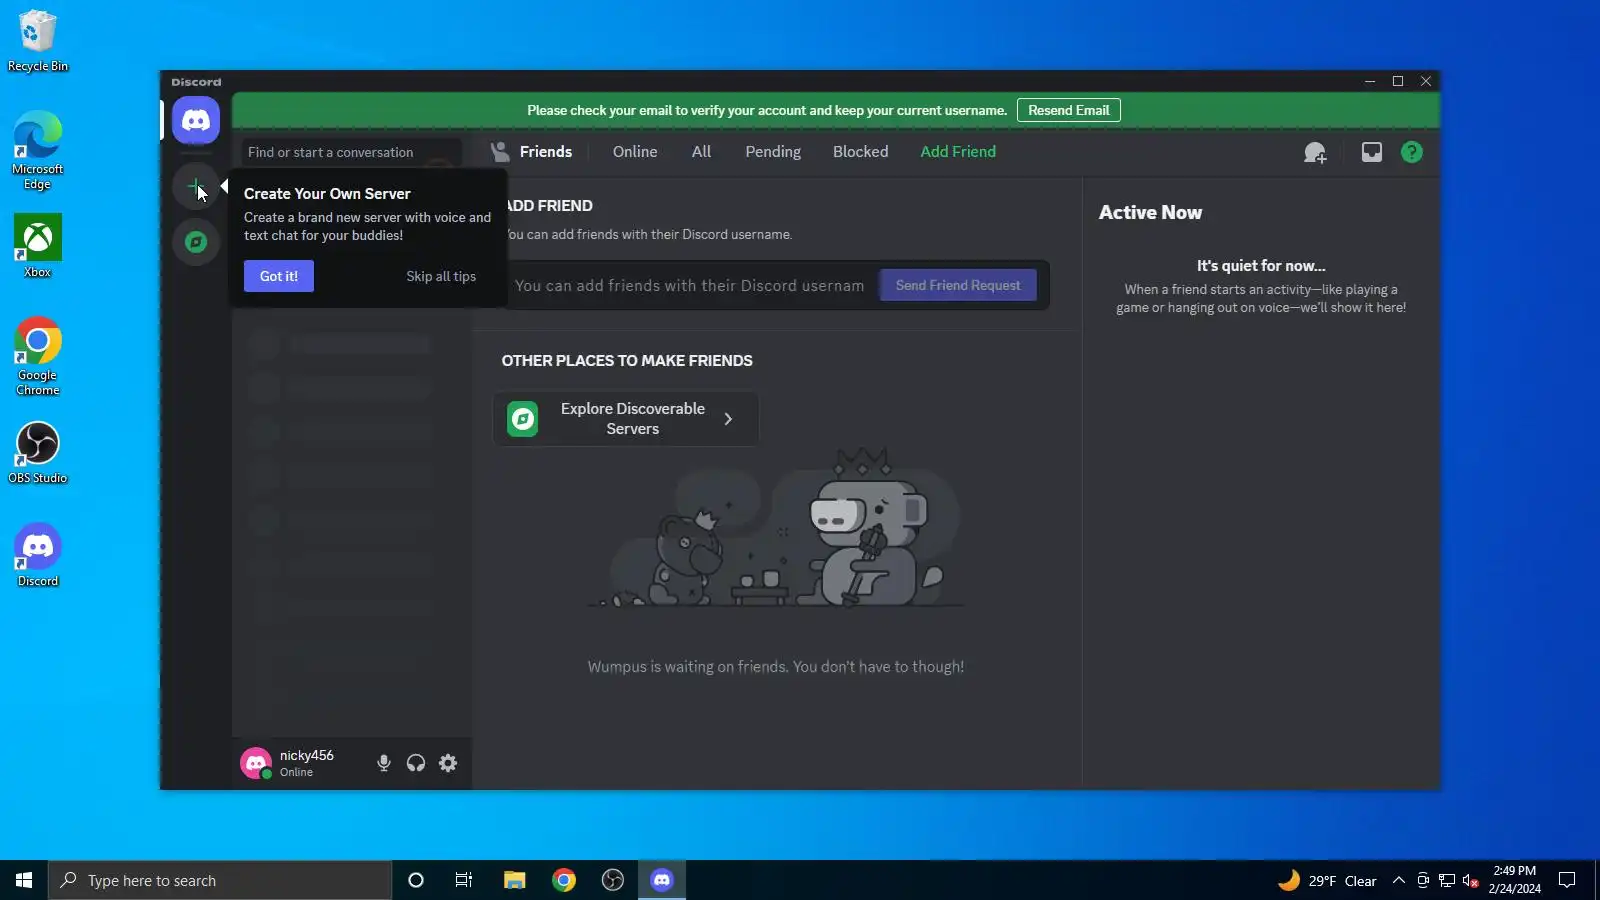Click the "Wumpus is waiting on friends" caption
The width and height of the screenshot is (1600, 900).
click(x=776, y=667)
